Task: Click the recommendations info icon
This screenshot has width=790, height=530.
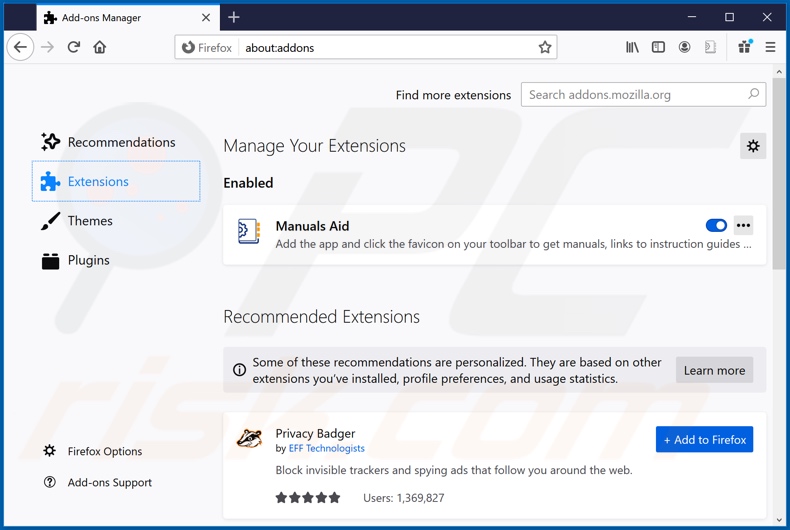Action: (x=239, y=370)
